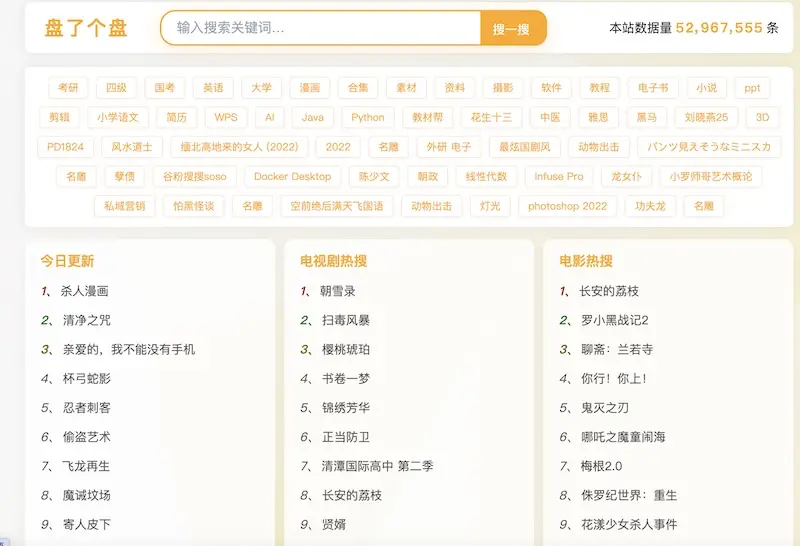Click 扫毒风暴 in TV hot searches
800x546 pixels.
(x=346, y=320)
